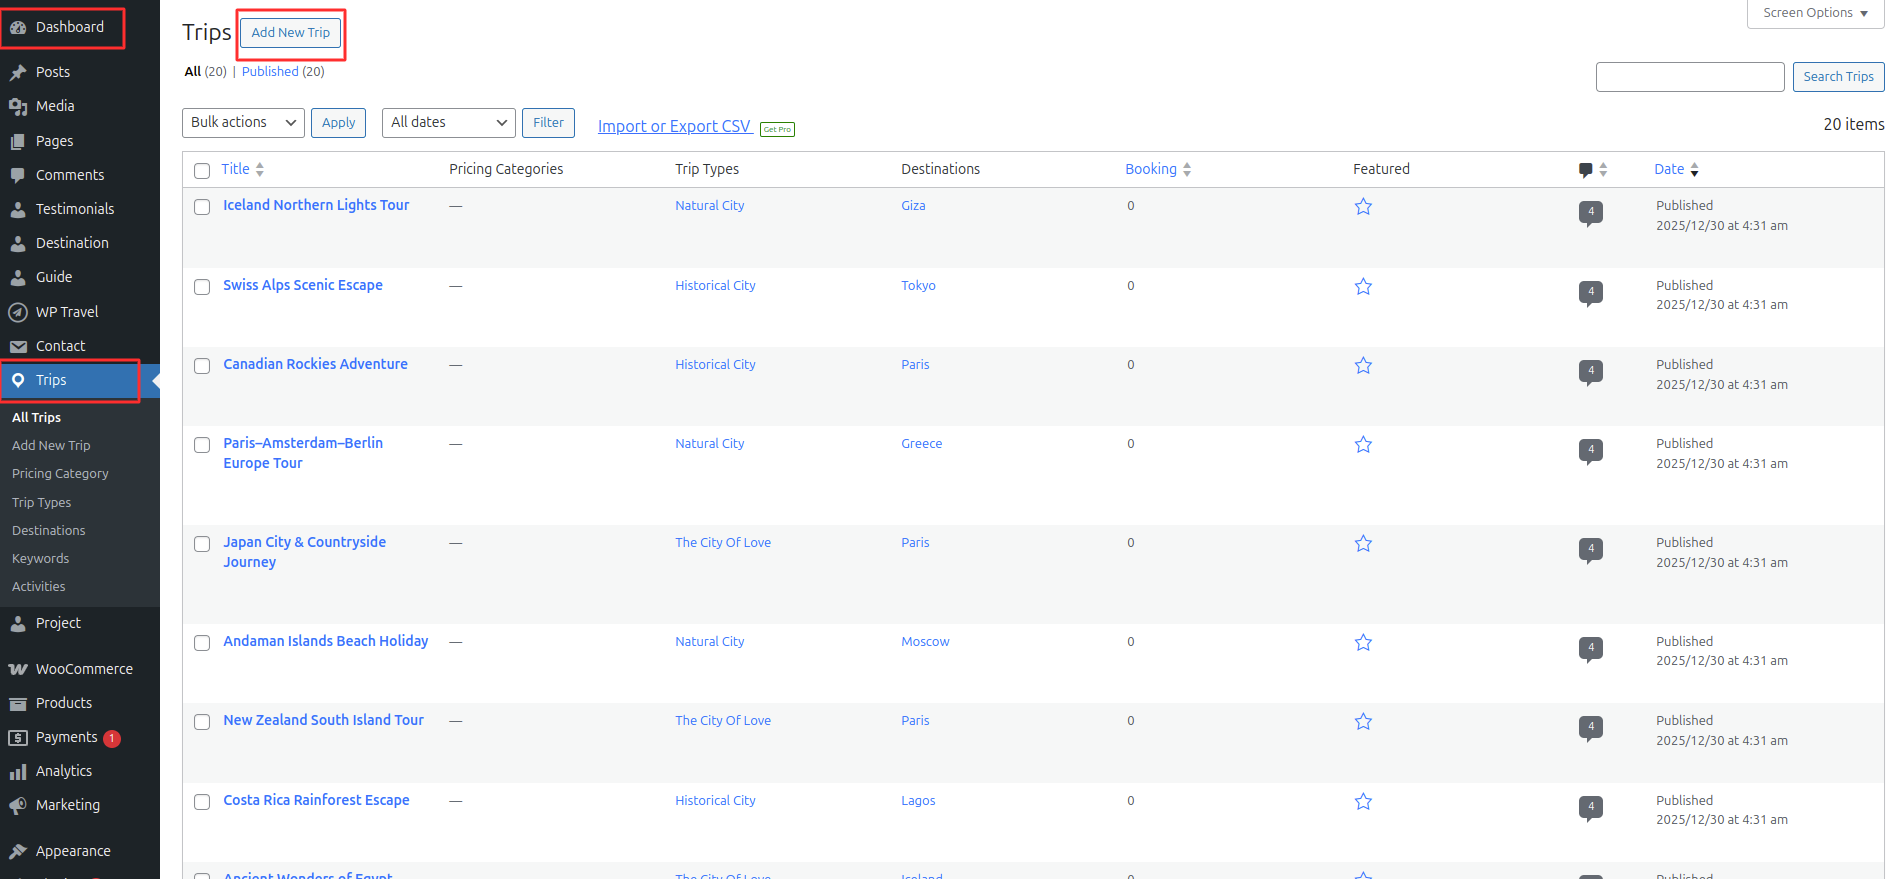Star the Iceland Northern Lights Tour as featured
This screenshot has width=1903, height=879.
coord(1363,207)
